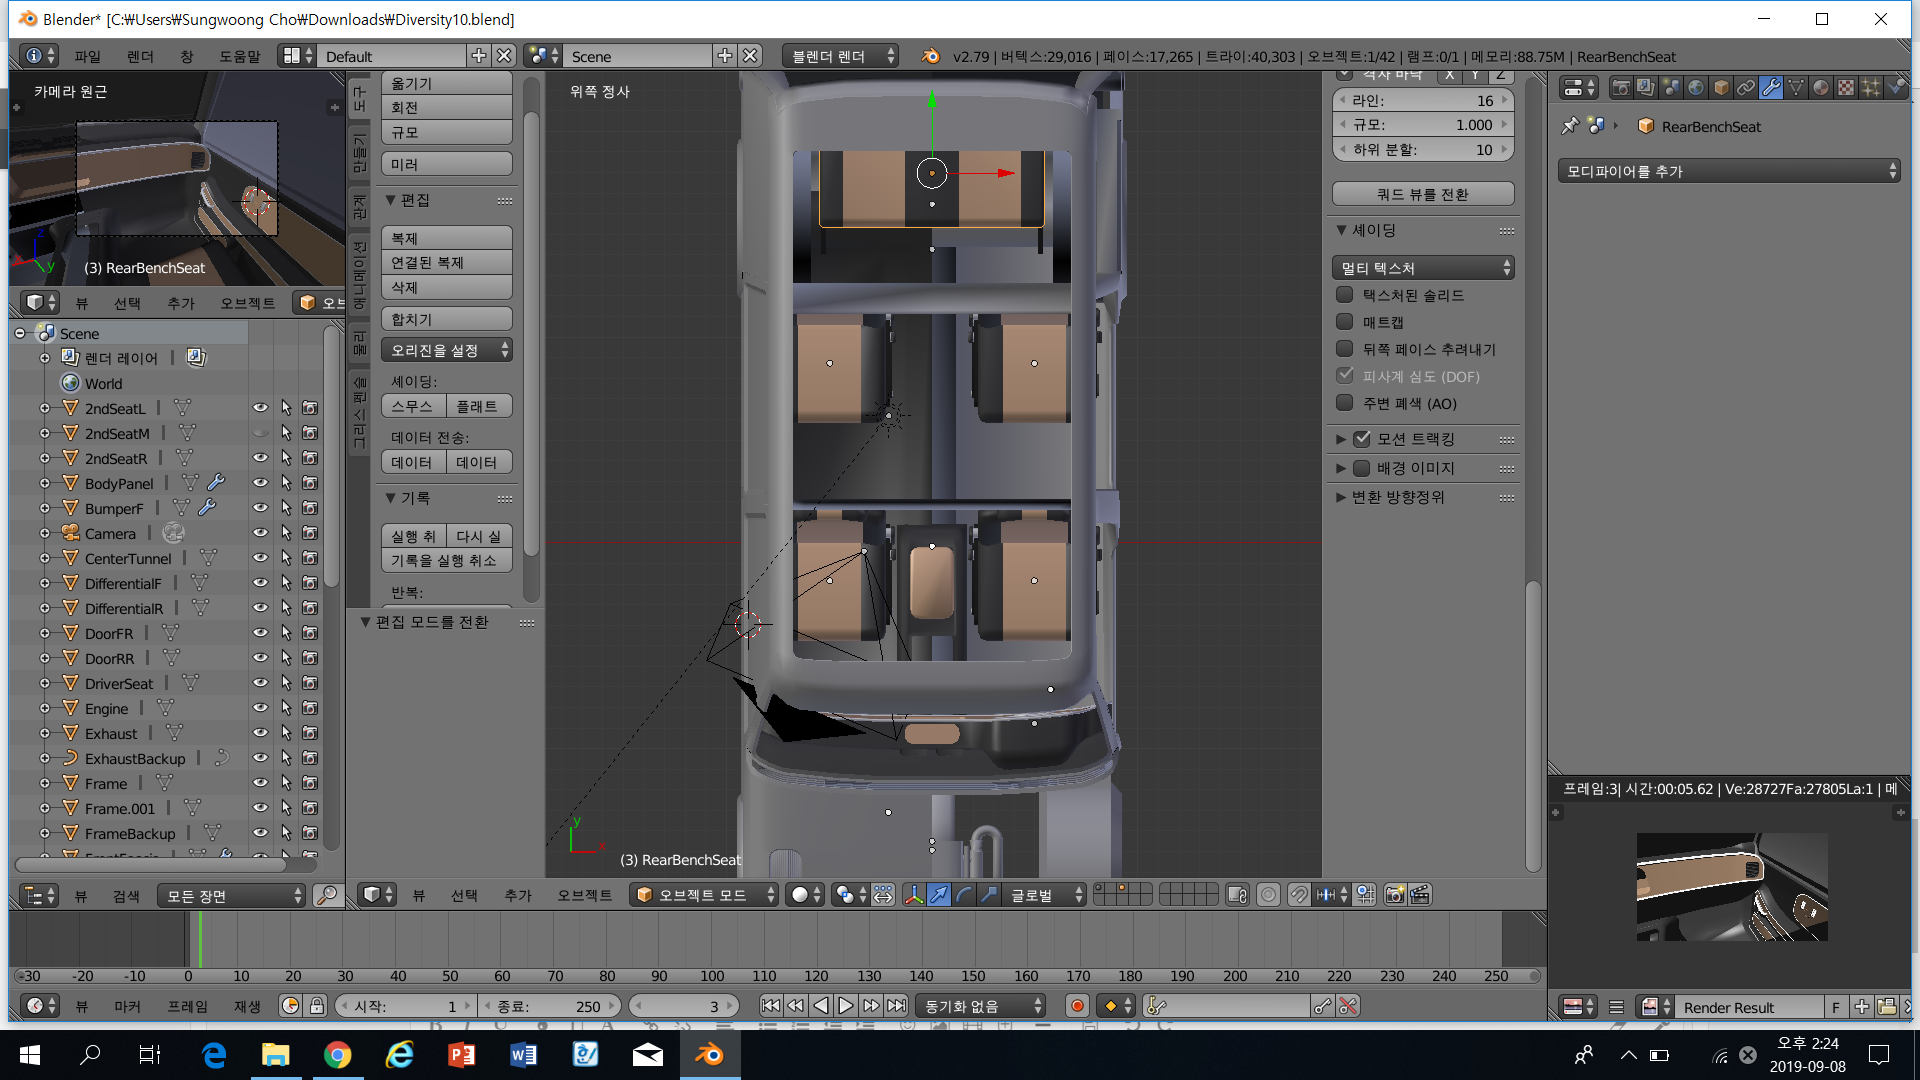The image size is (1920, 1080).
Task: Click the 합치기 button
Action: pyautogui.click(x=446, y=319)
